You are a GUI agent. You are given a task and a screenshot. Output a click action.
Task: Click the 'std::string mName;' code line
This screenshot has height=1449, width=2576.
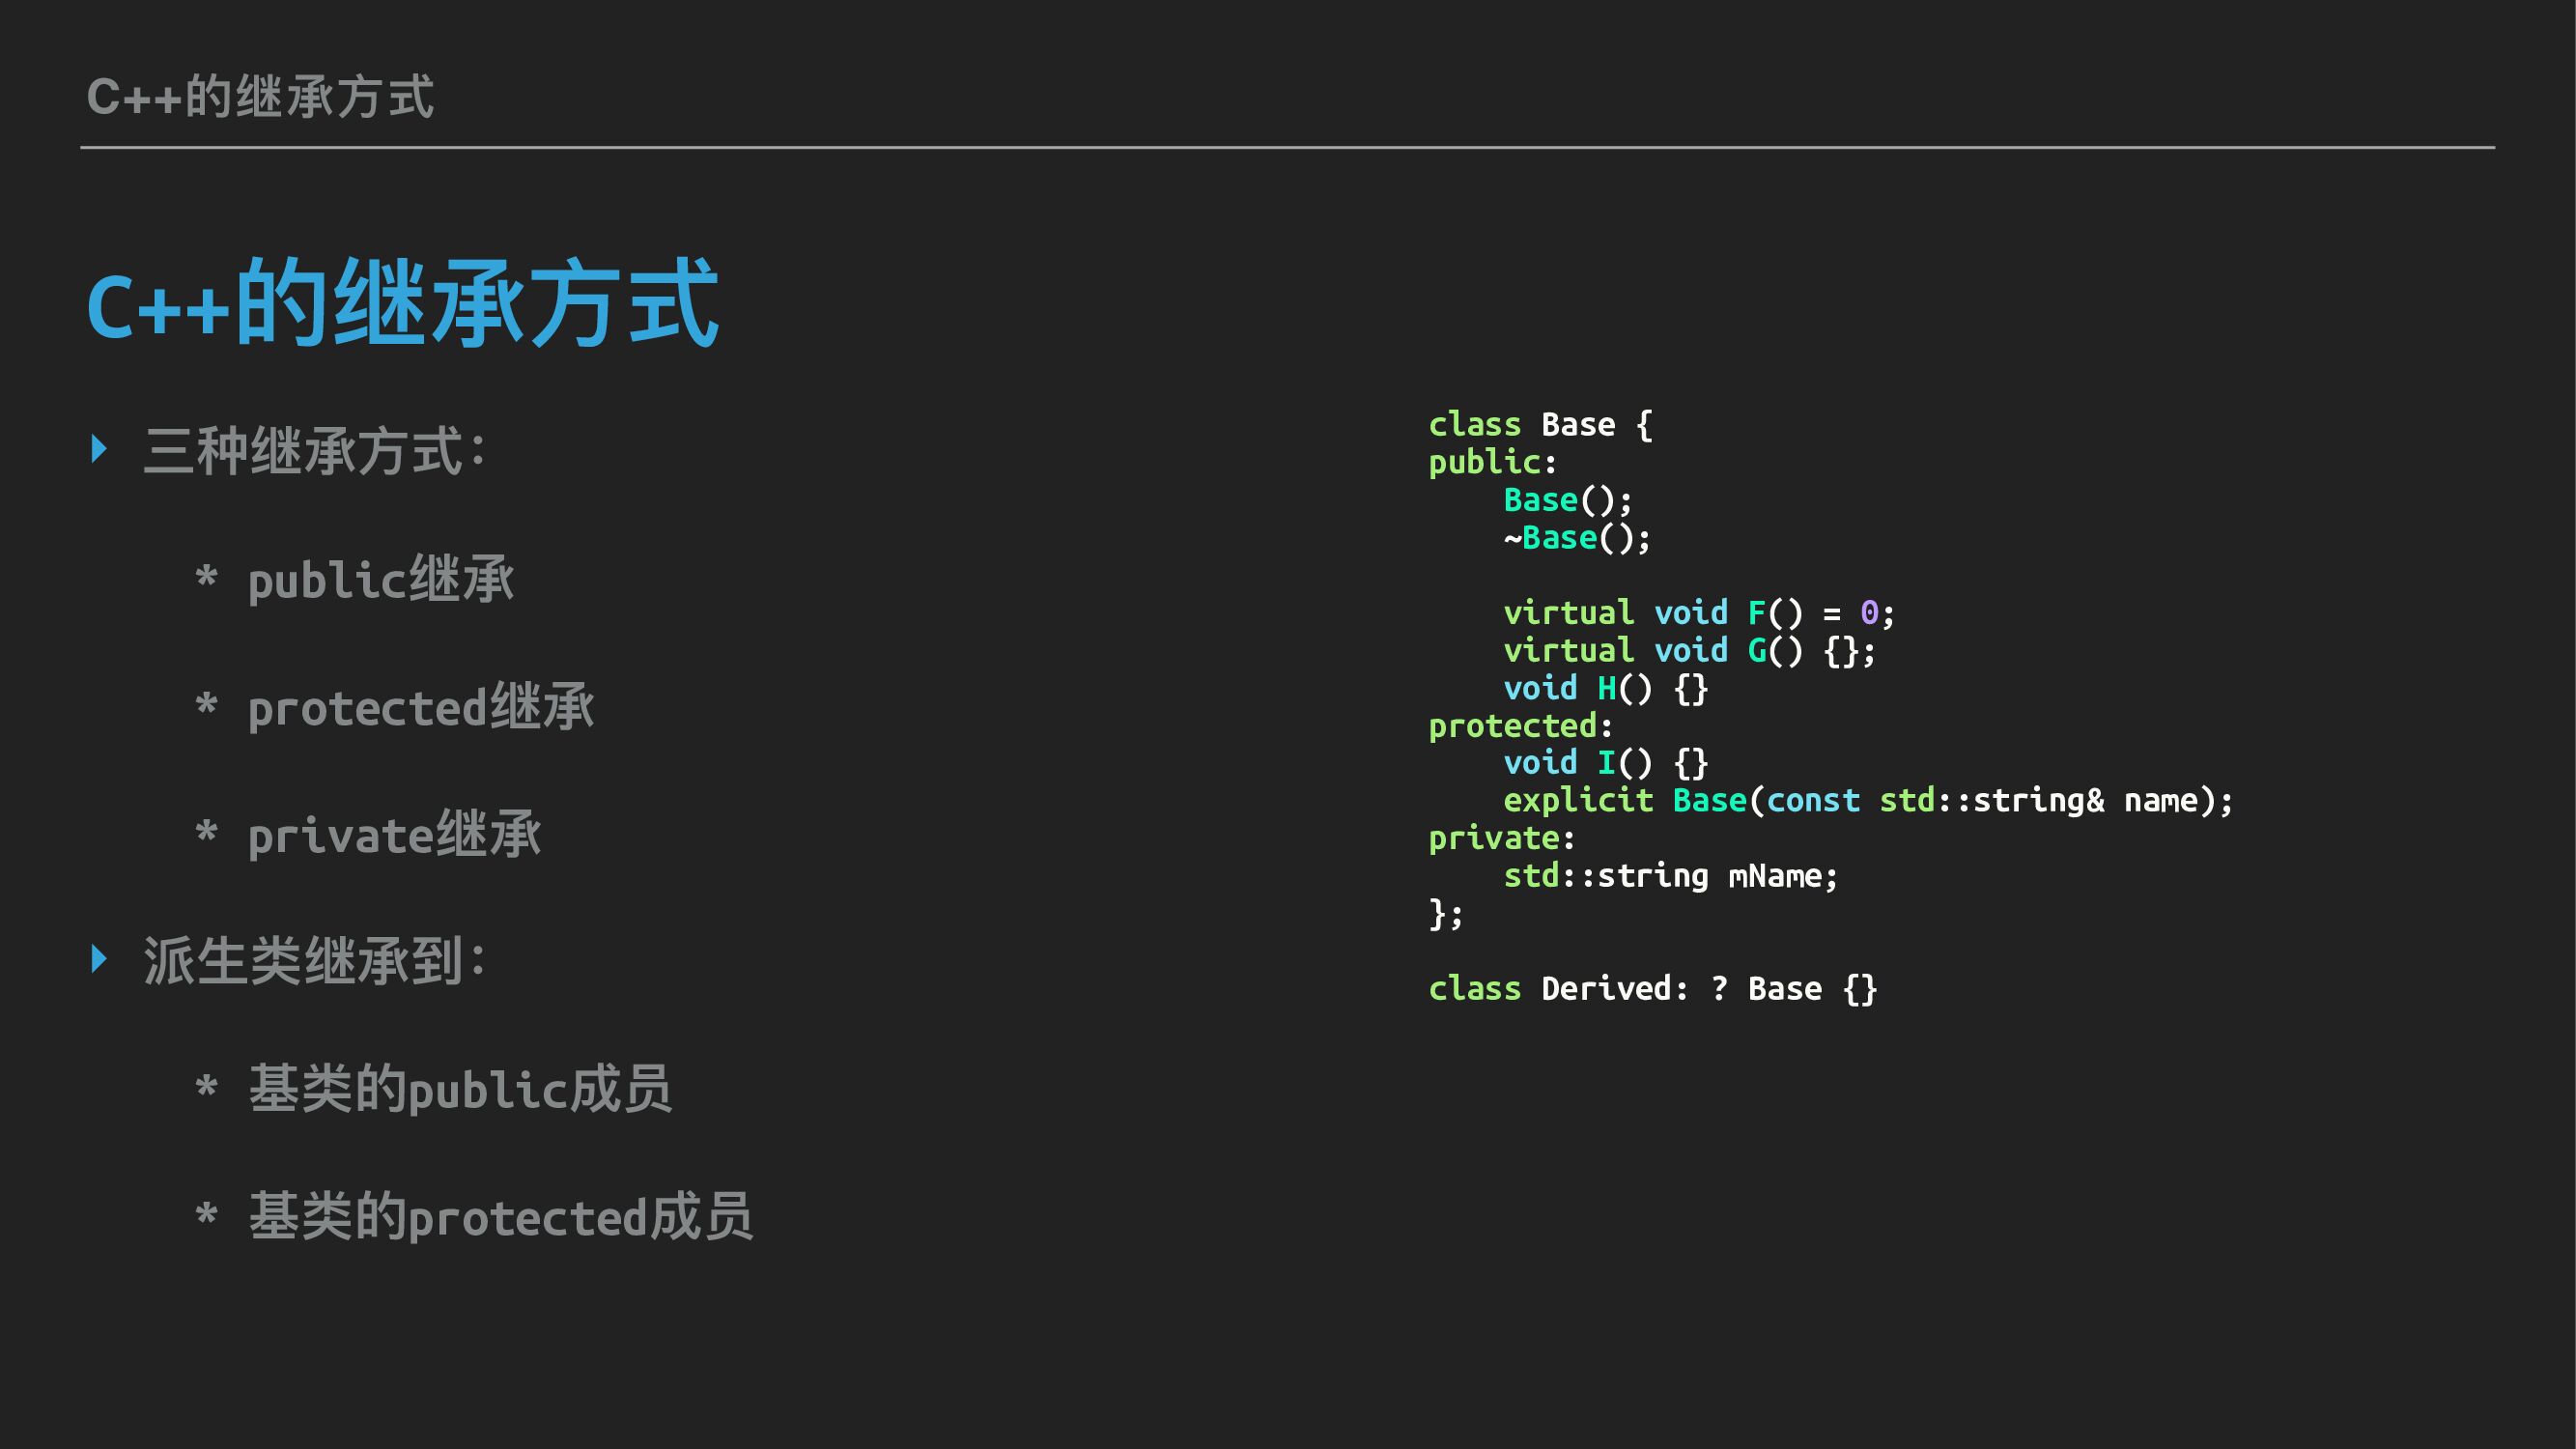(x=1670, y=876)
